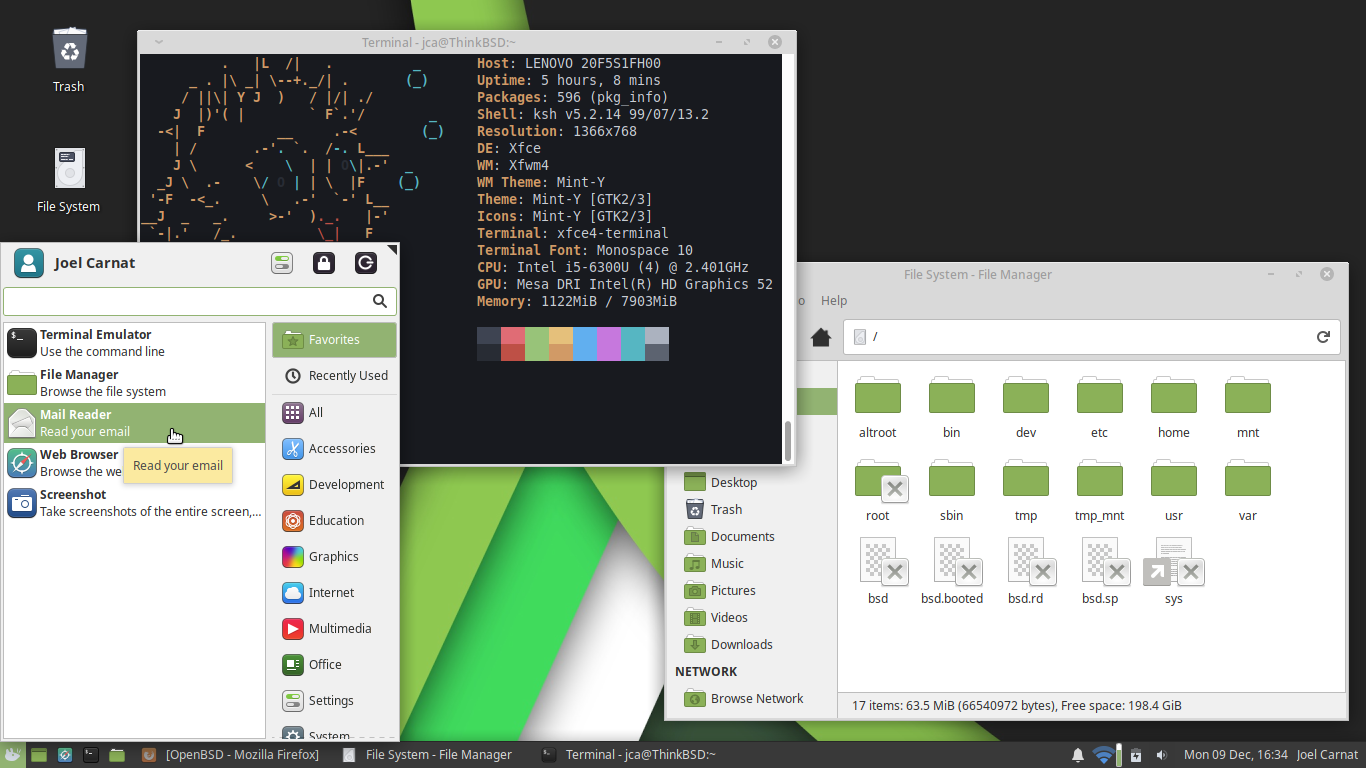
Task: Click the volume speaker icon in panel
Action: tap(1161, 755)
